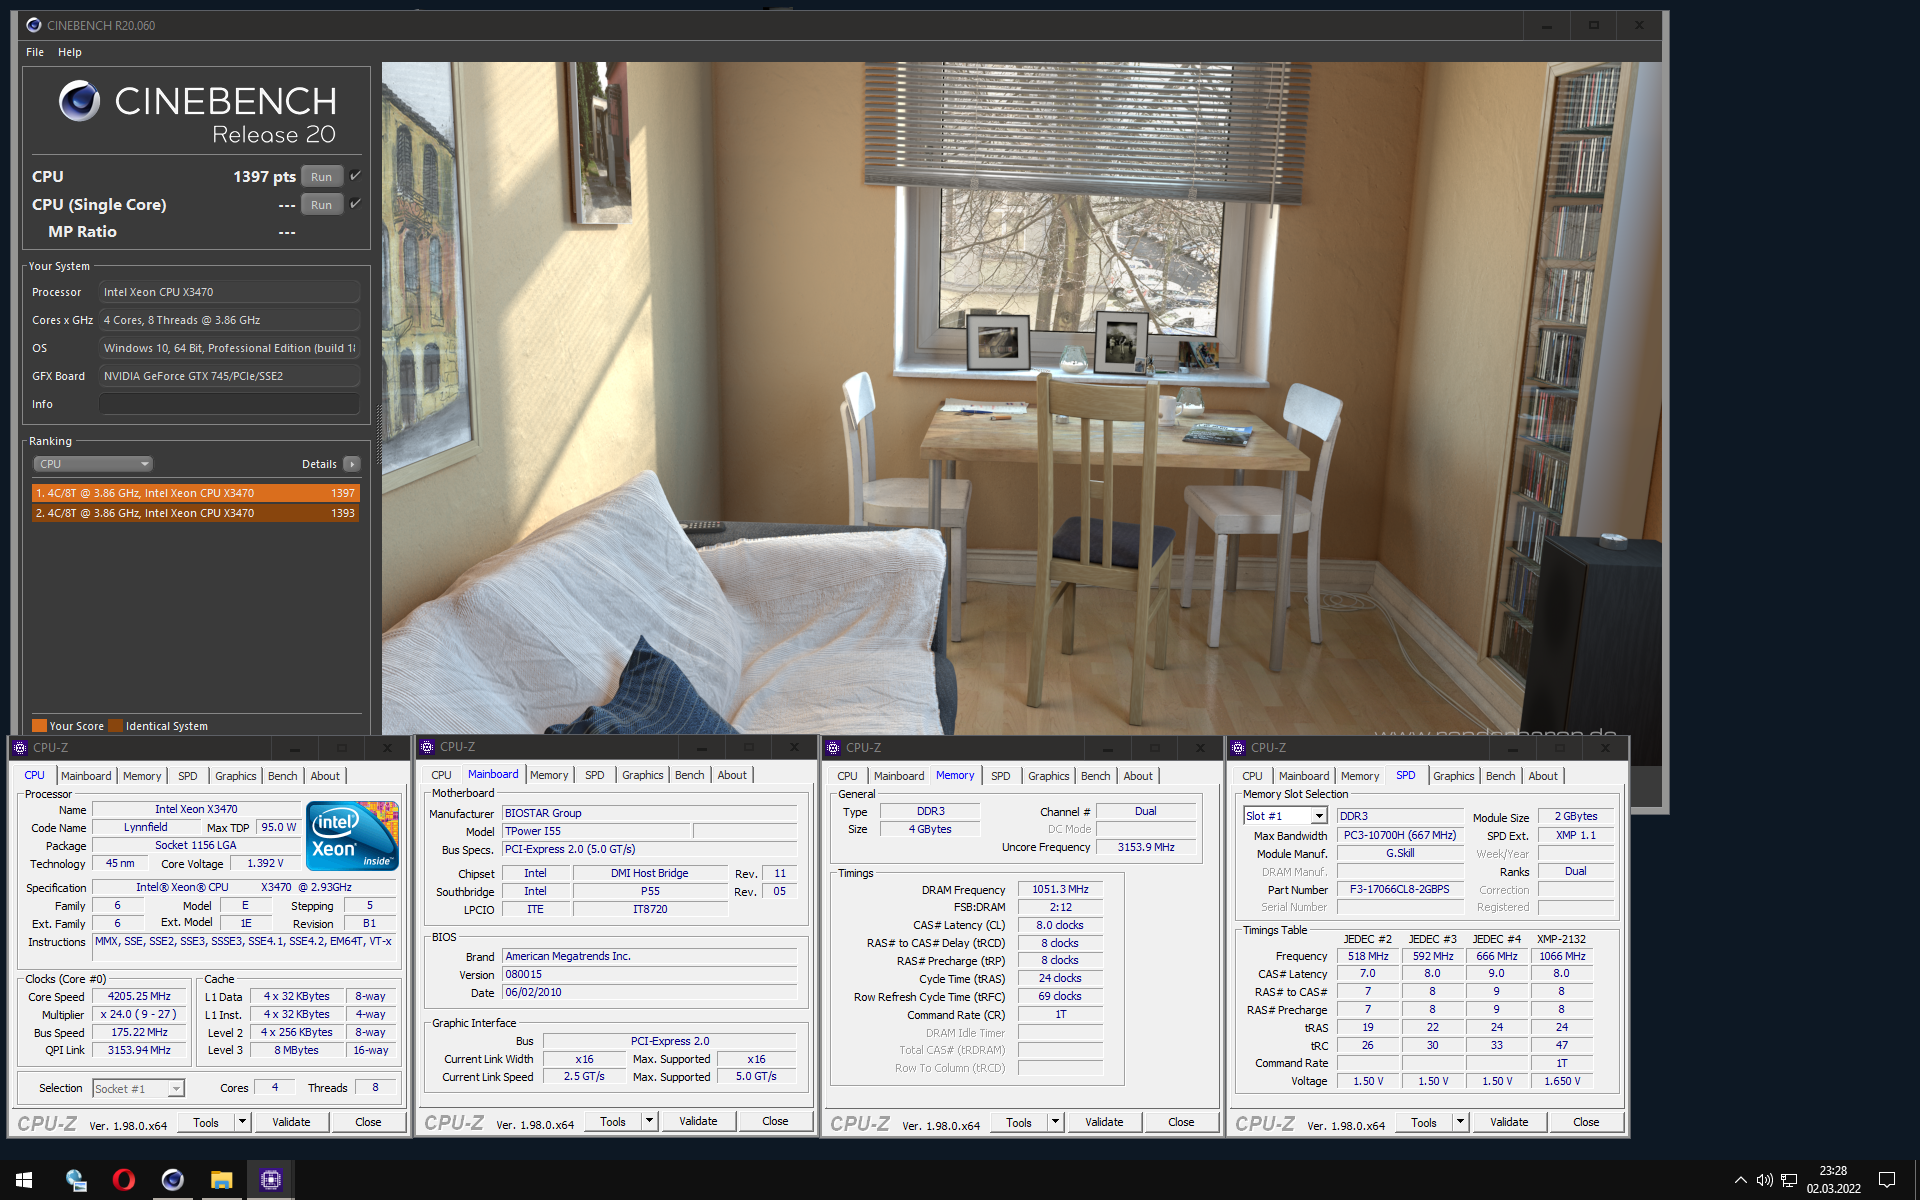This screenshot has height=1200, width=1920.
Task: Click Close button in SPD window
Action: [1586, 1122]
